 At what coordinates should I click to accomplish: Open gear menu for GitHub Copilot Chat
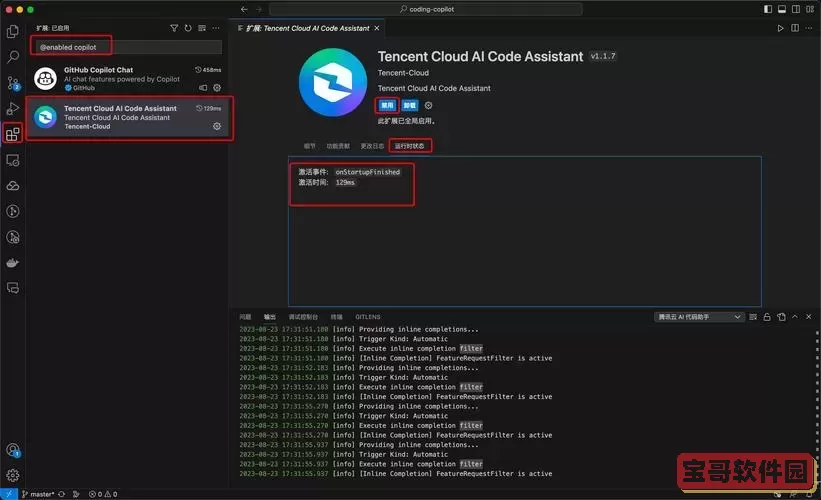tap(217, 88)
